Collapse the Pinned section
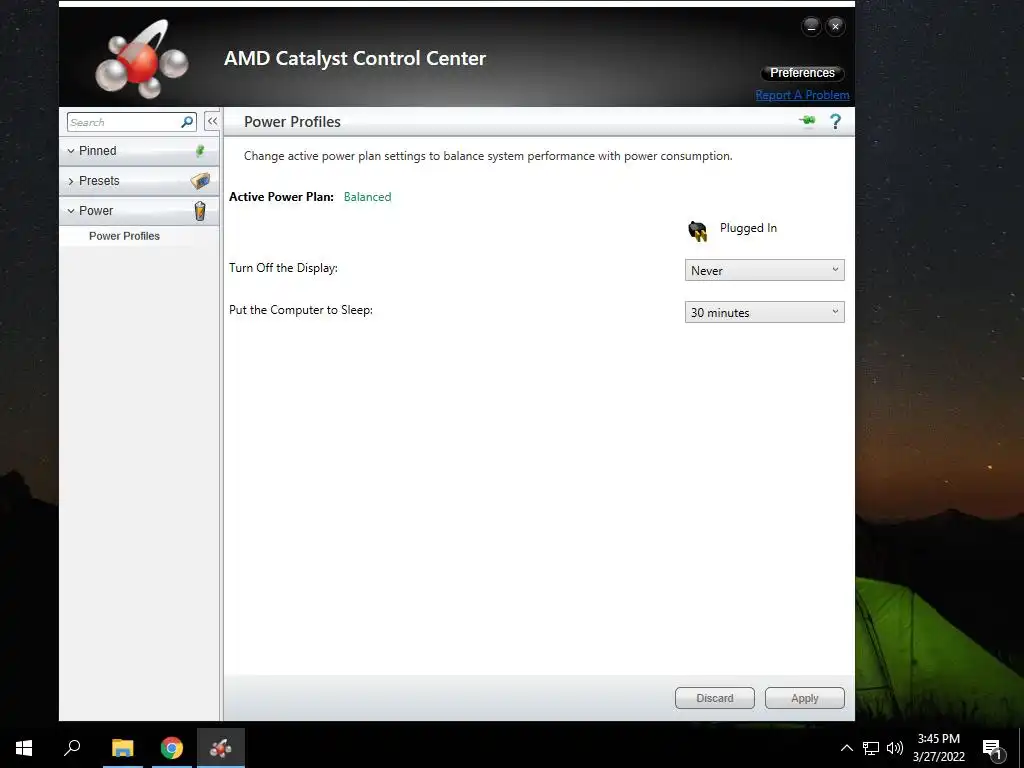The width and height of the screenshot is (1024, 768). point(71,151)
